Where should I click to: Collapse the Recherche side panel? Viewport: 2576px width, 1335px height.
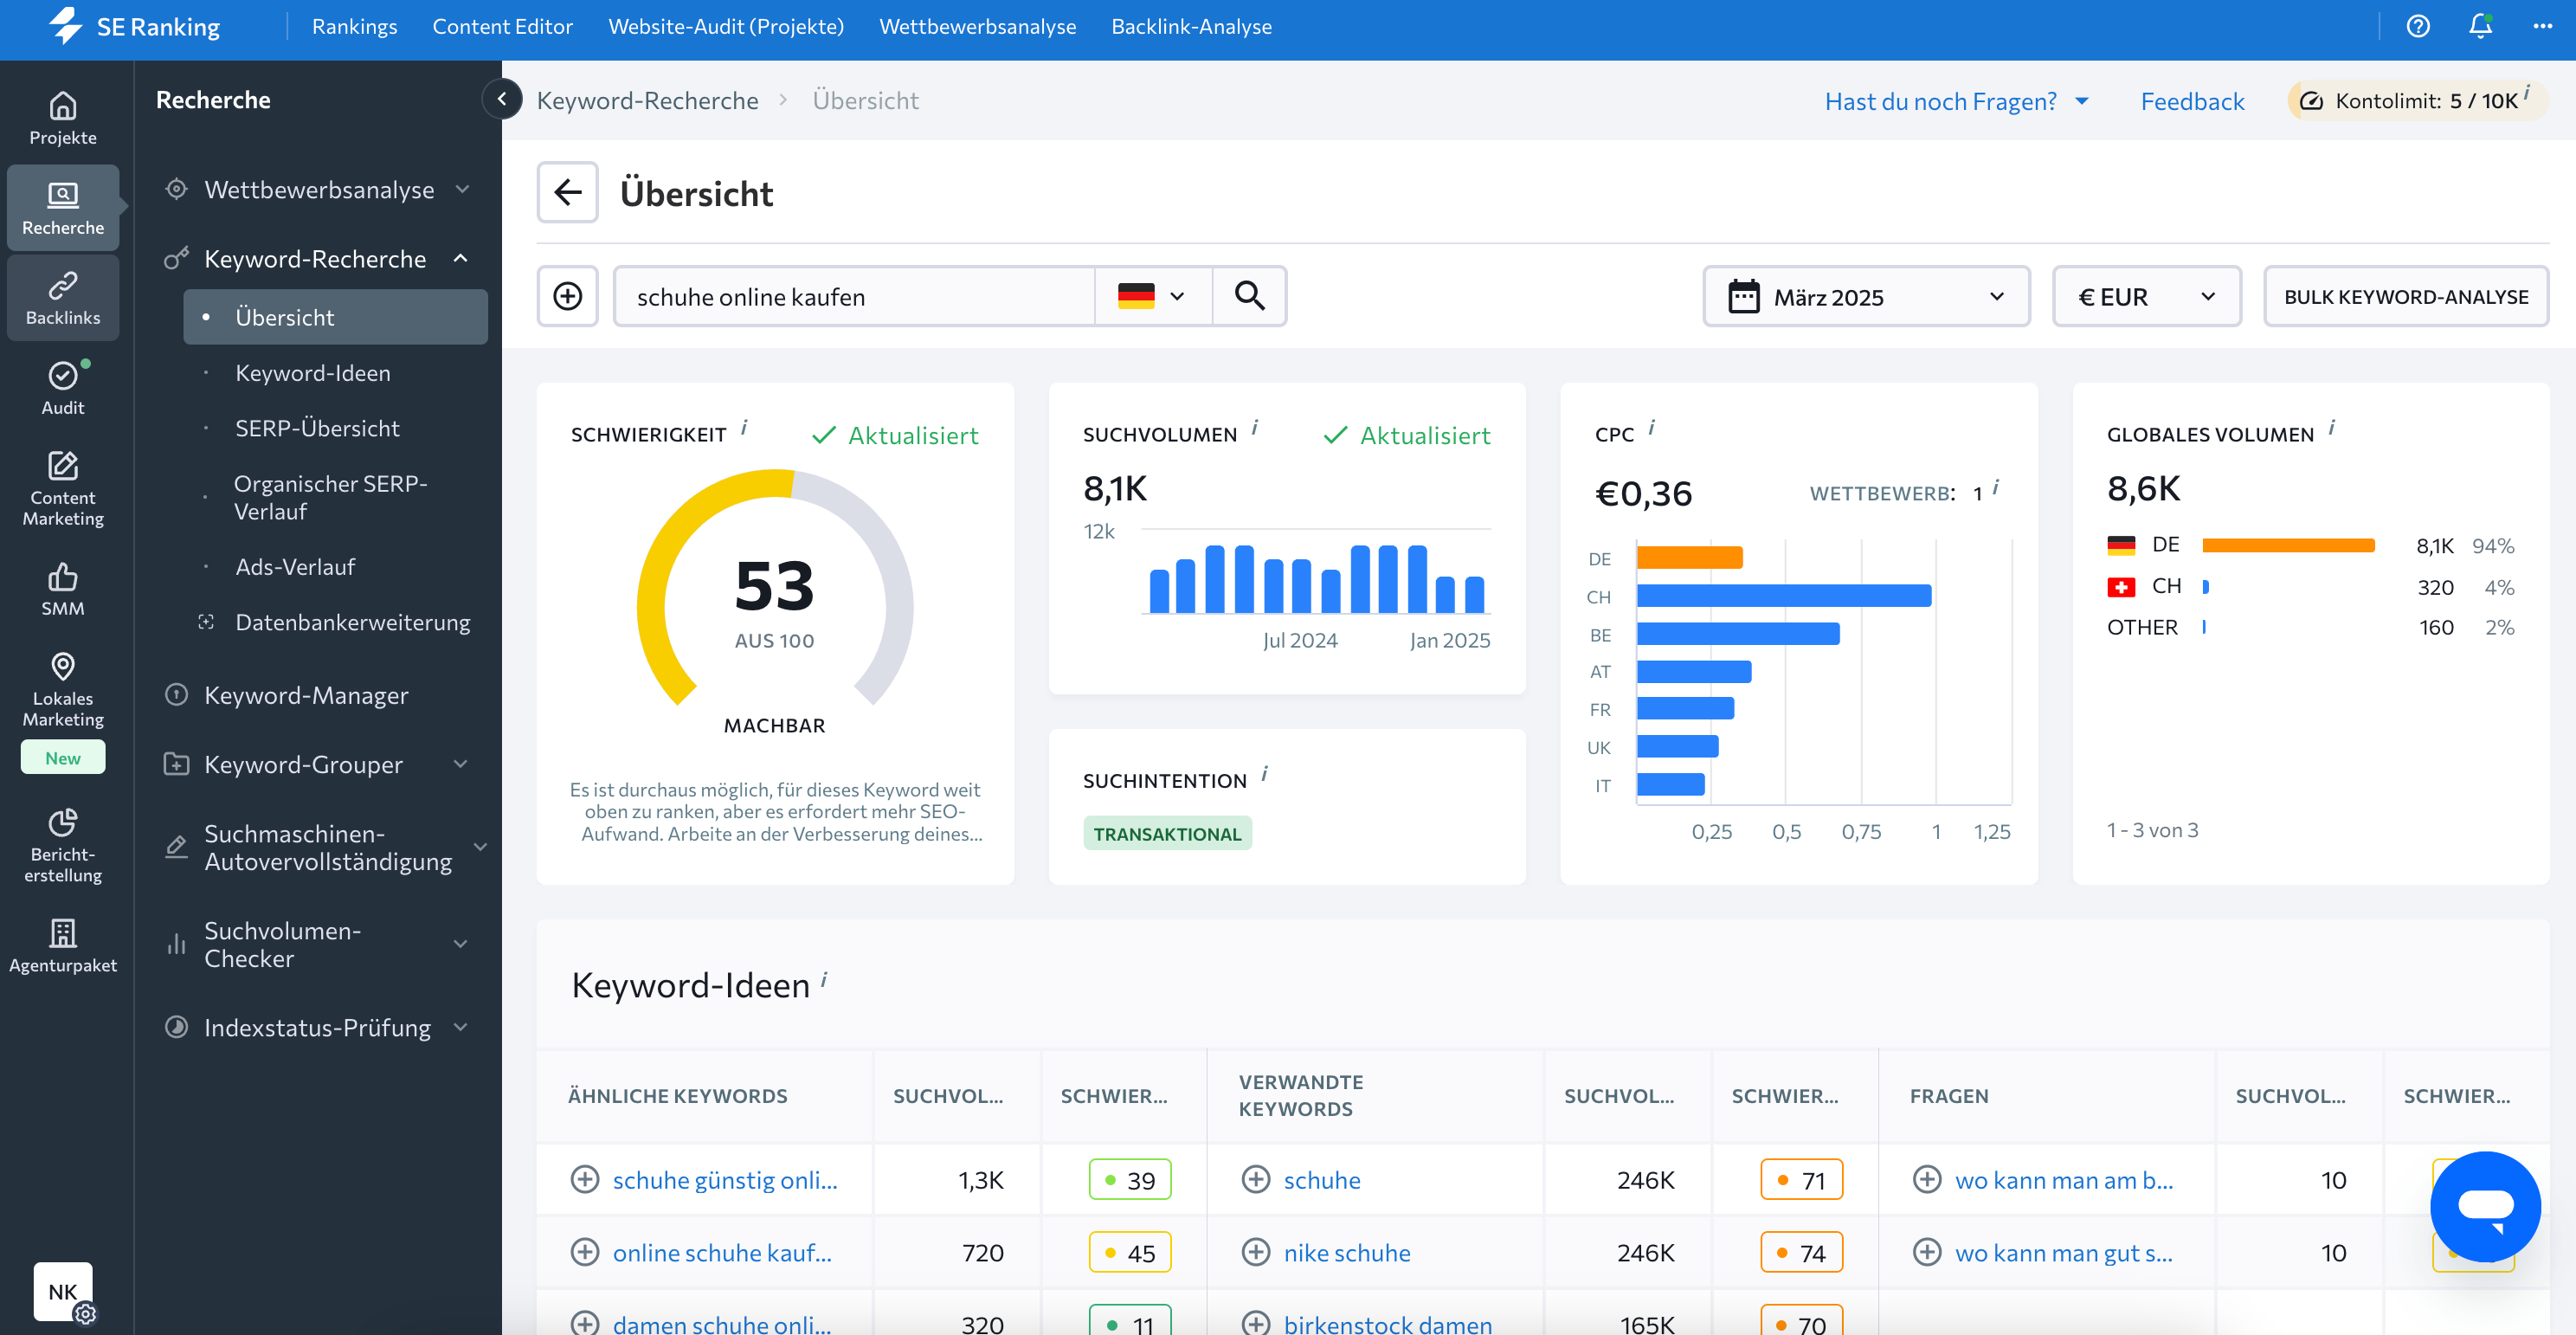pyautogui.click(x=502, y=99)
